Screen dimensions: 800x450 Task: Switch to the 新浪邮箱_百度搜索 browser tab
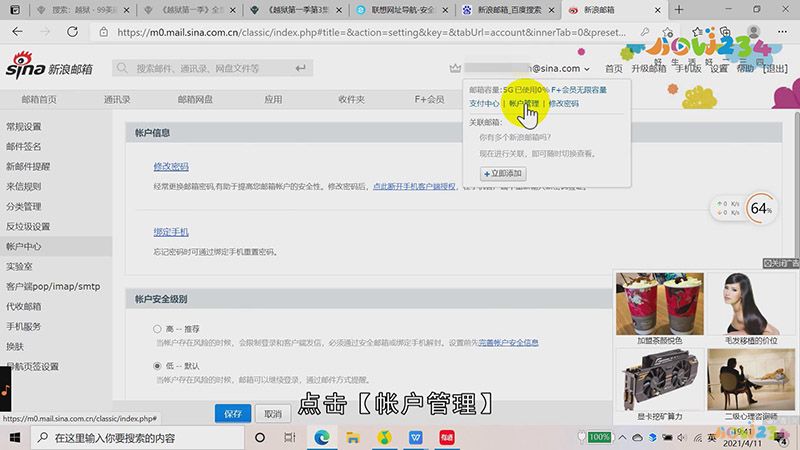508,10
